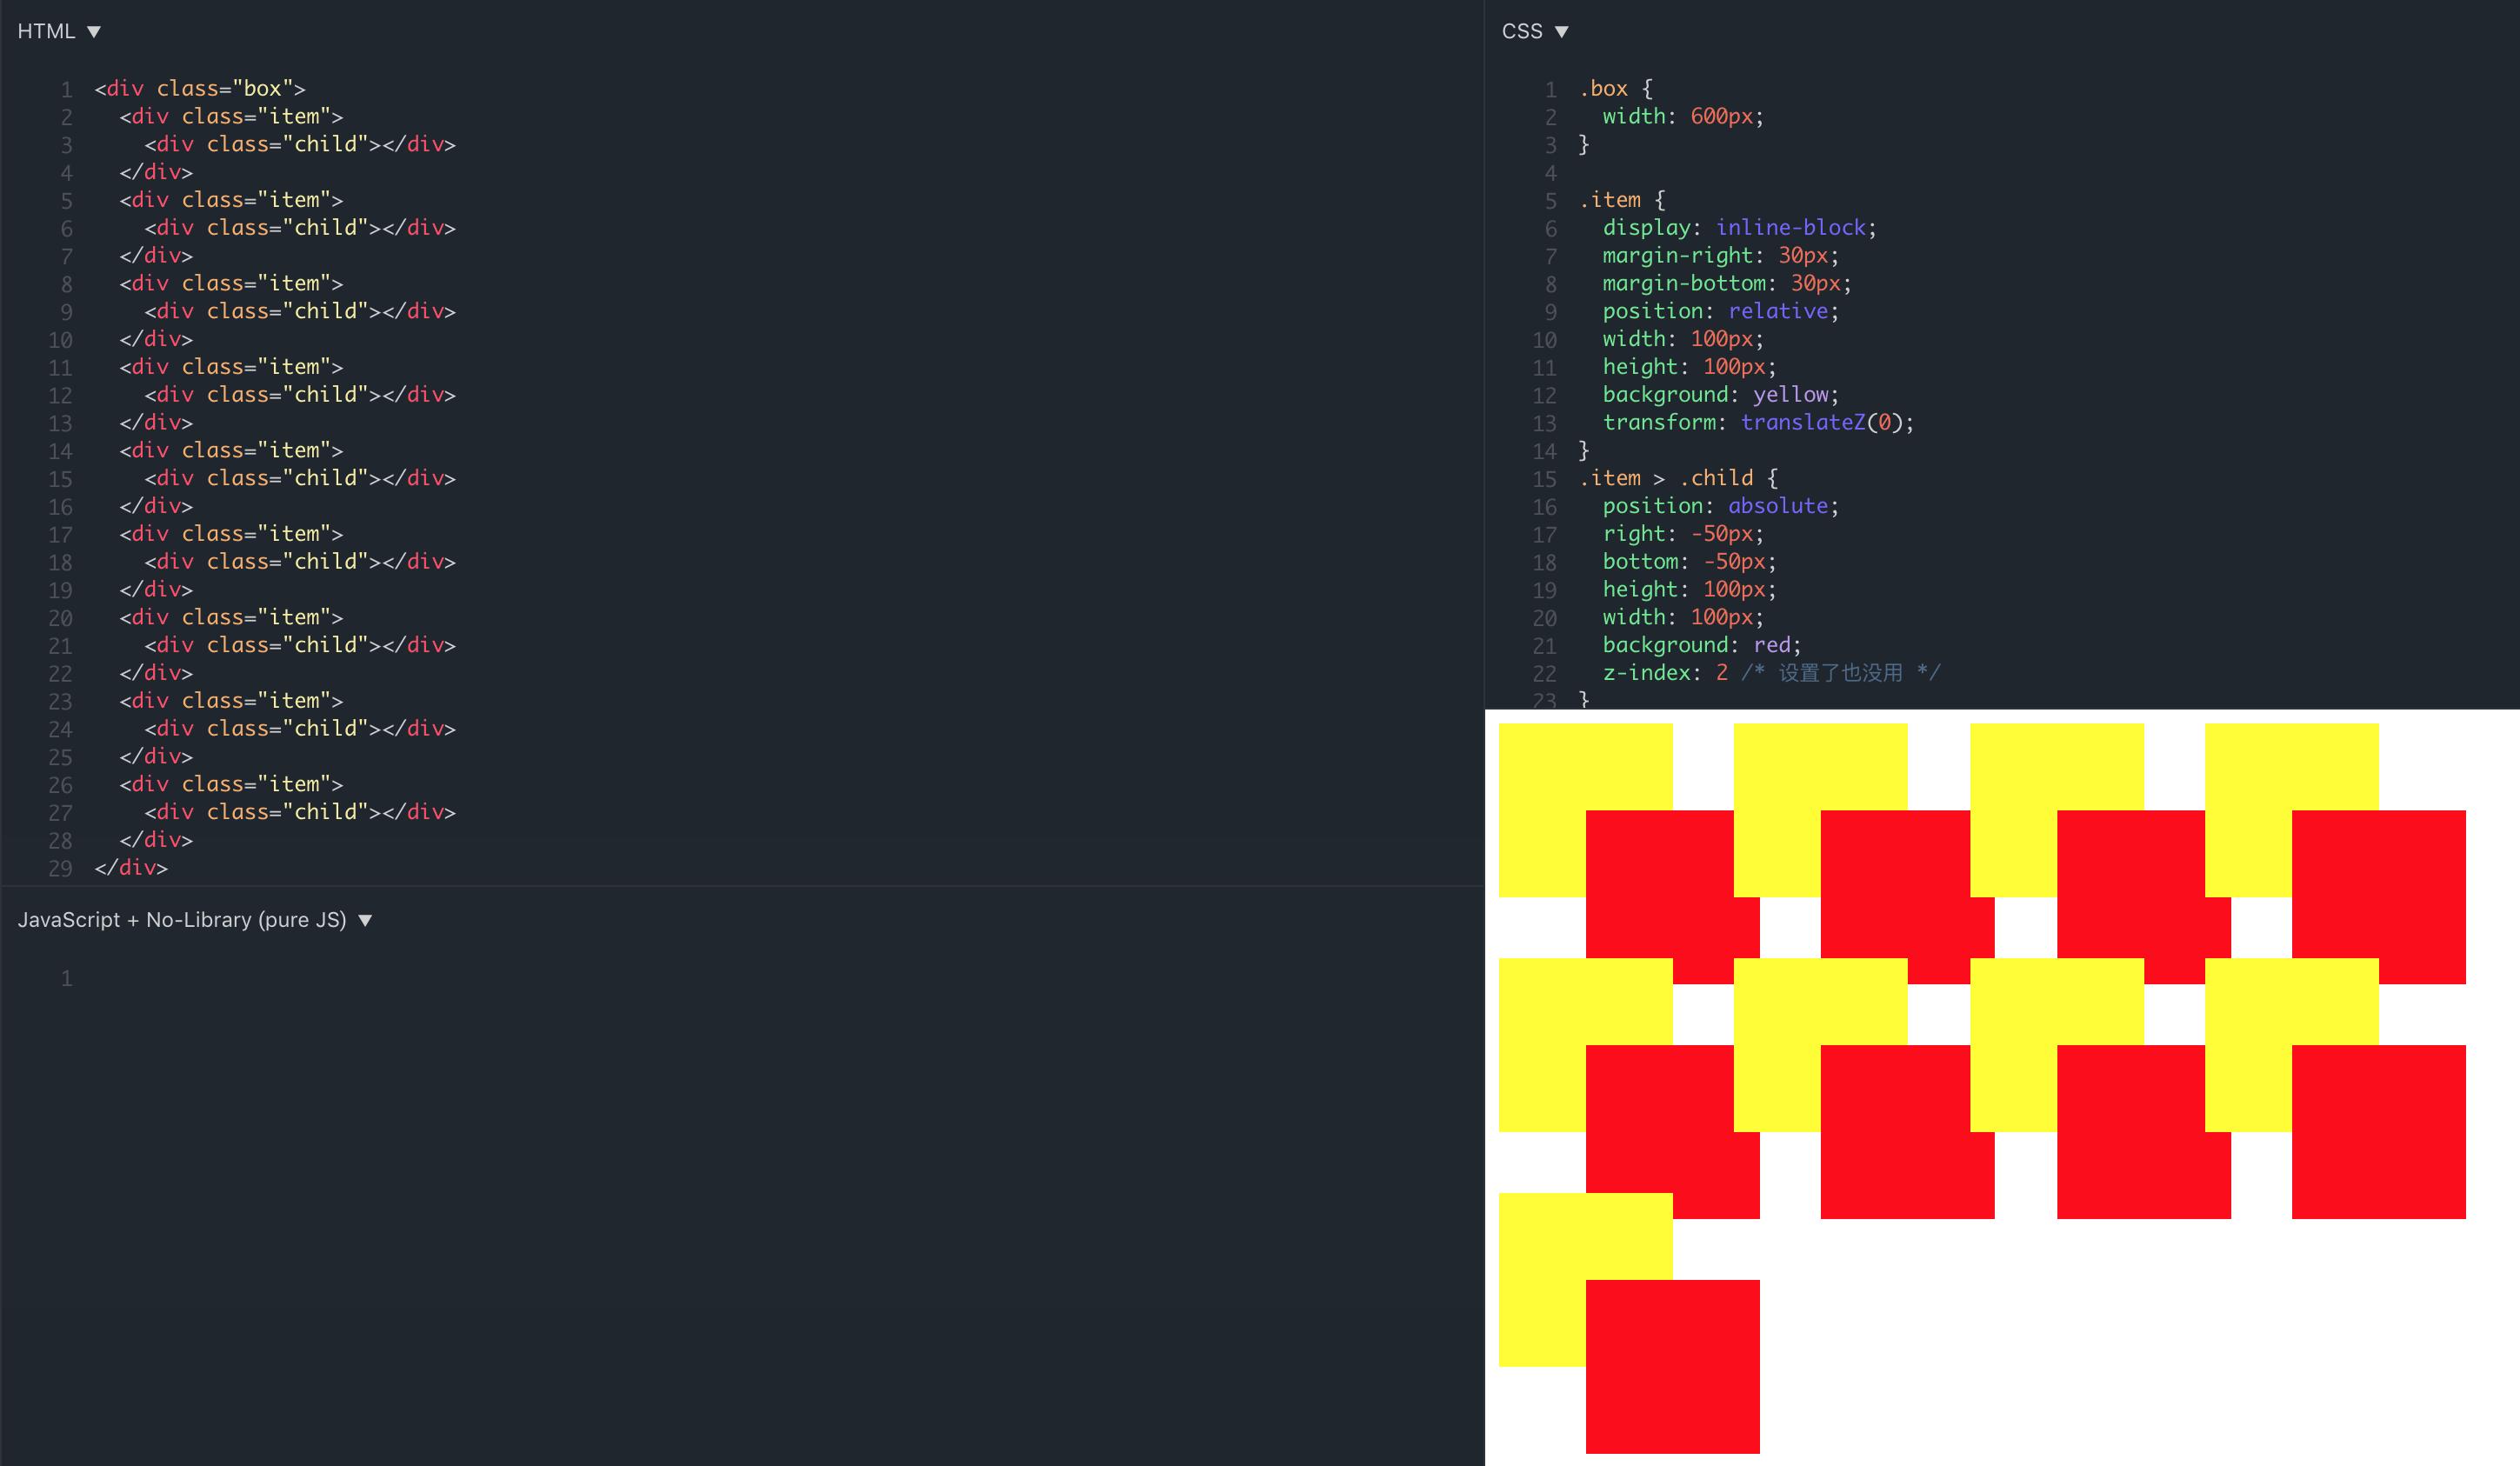The height and width of the screenshot is (1466, 2520).
Task: Click the translateZ(0) transform value
Action: [1824, 422]
